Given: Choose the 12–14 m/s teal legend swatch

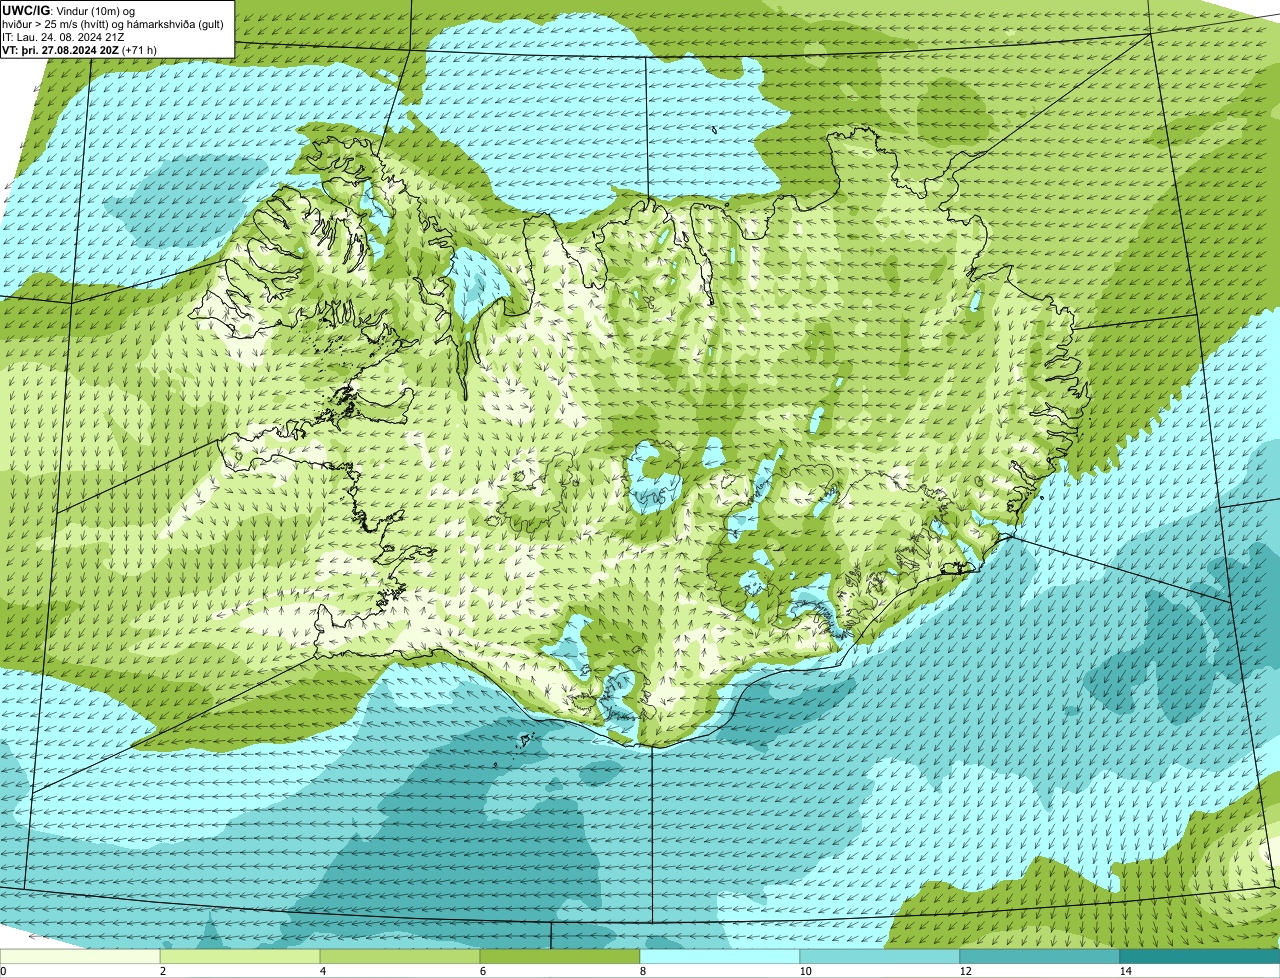Looking at the screenshot, I should click(1040, 957).
